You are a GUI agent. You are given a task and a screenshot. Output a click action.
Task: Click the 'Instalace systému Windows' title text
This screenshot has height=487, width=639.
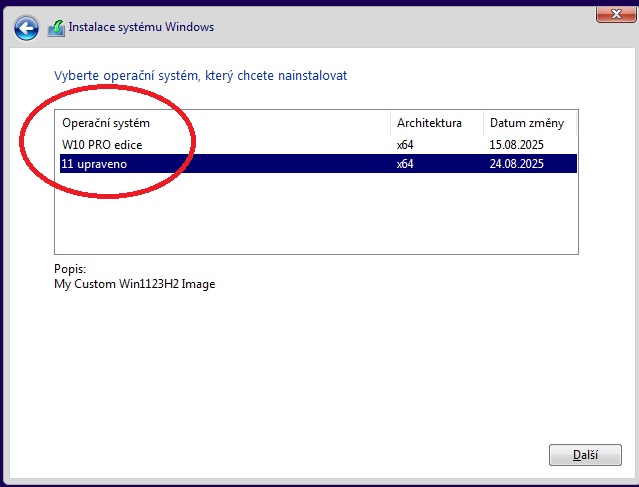click(x=140, y=27)
